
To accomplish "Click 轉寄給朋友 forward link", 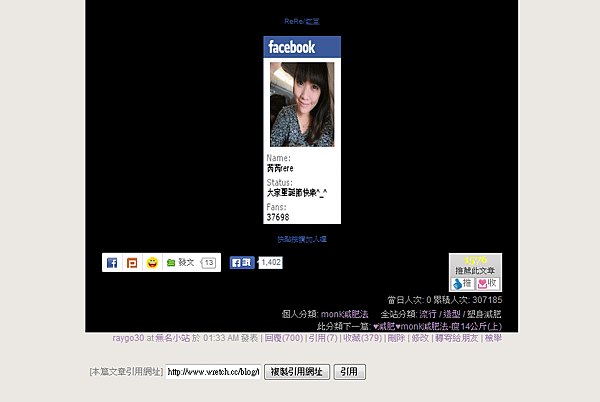I will [x=457, y=338].
